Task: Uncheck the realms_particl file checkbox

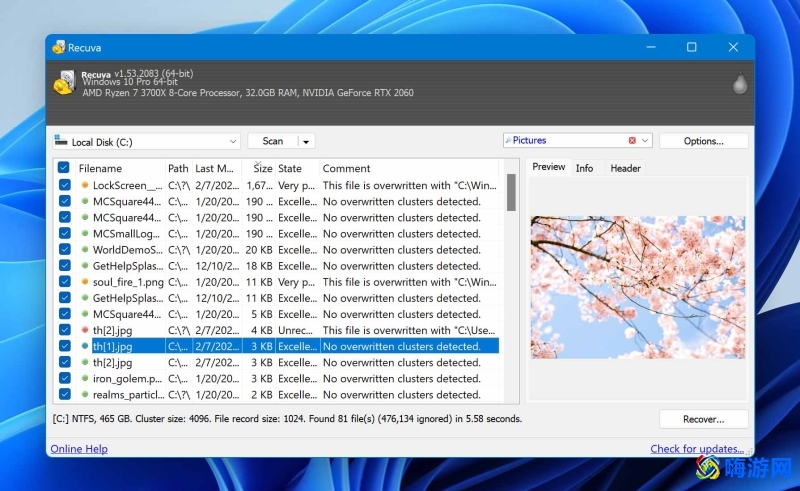Action: point(65,394)
